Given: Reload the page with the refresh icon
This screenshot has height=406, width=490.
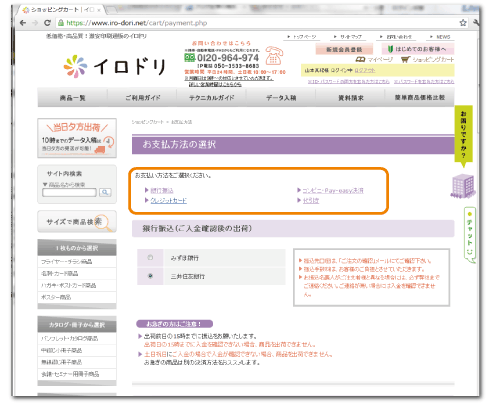Looking at the screenshot, I should (47, 23).
